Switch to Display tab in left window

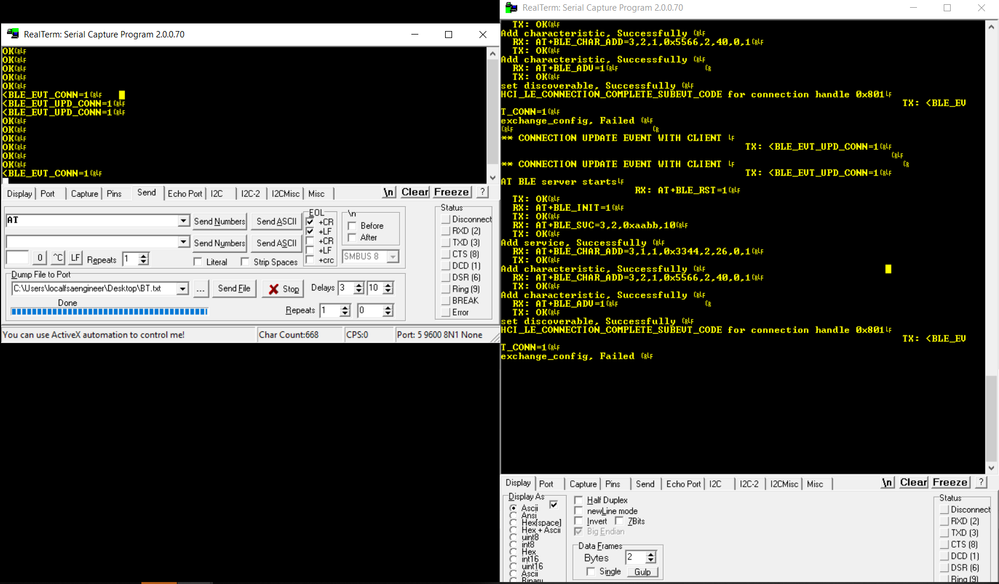(19, 194)
